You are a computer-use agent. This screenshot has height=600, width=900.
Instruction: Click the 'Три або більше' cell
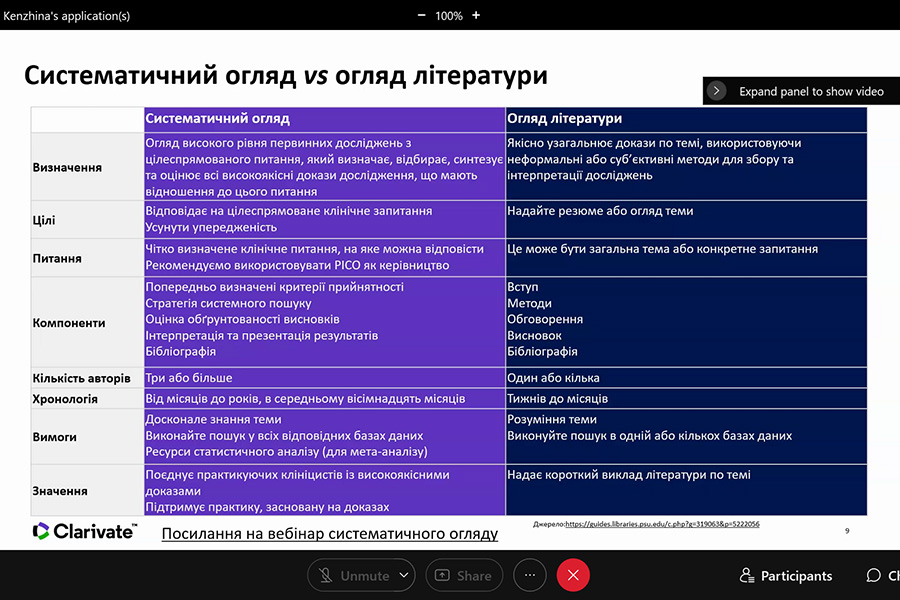(324, 378)
